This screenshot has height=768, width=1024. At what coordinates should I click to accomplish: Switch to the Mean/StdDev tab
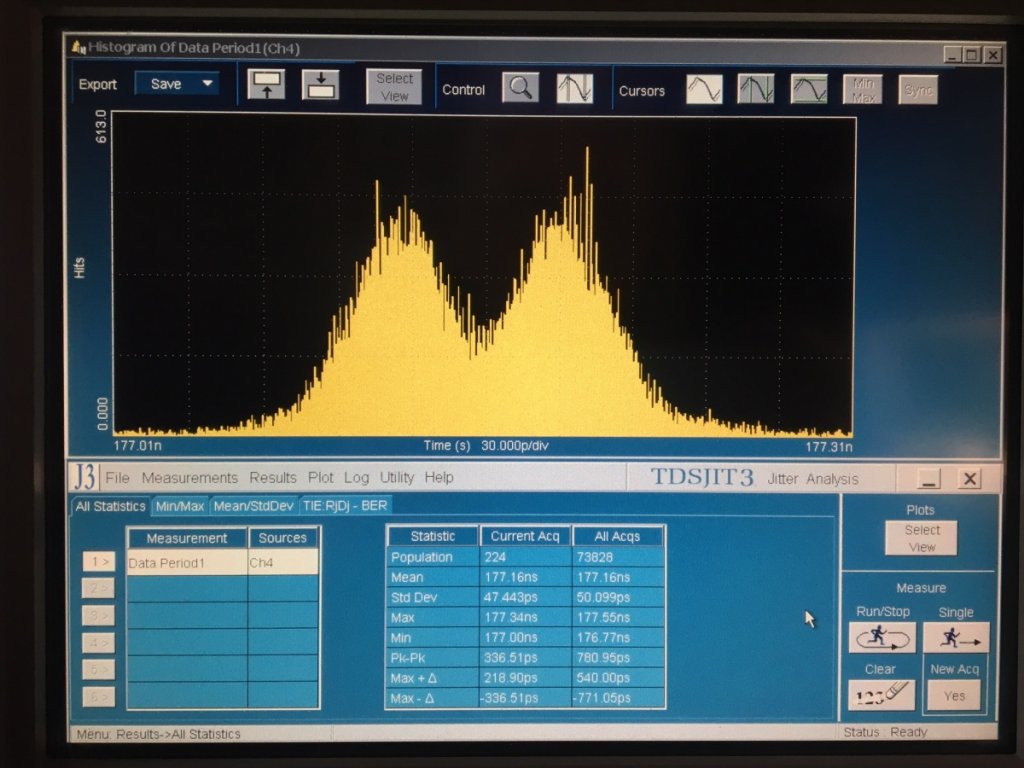(253, 507)
